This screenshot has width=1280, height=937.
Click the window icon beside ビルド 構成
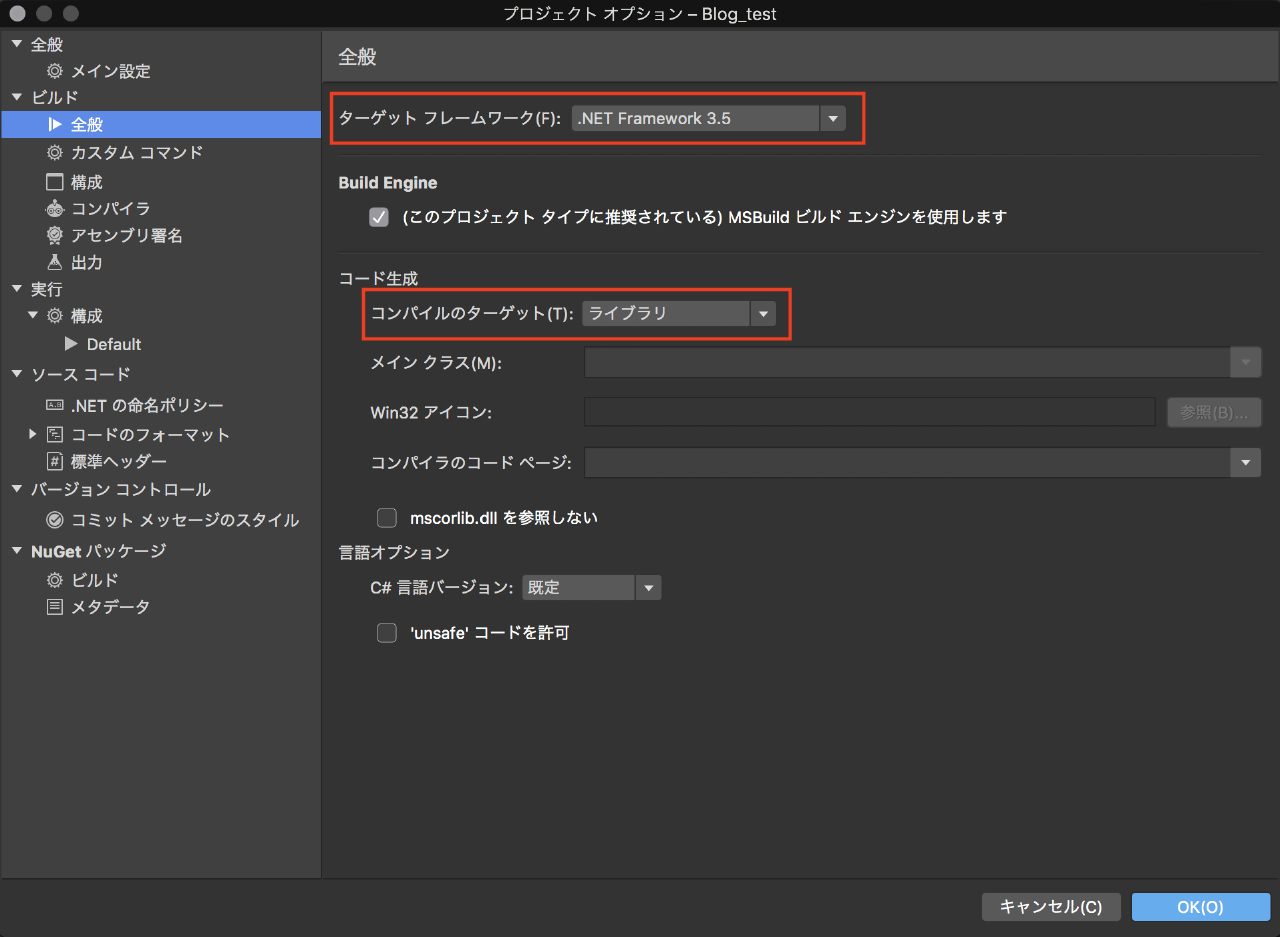[54, 182]
